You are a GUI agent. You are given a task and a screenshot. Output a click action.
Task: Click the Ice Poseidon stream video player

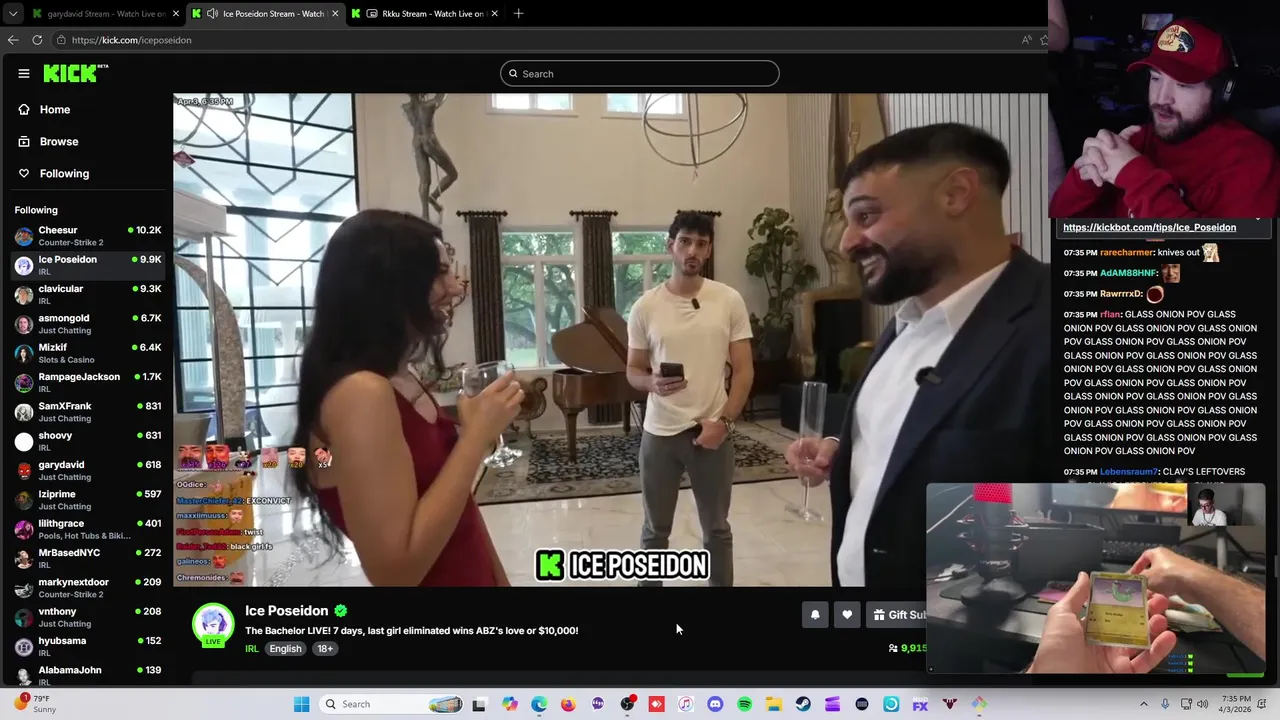[x=610, y=340]
